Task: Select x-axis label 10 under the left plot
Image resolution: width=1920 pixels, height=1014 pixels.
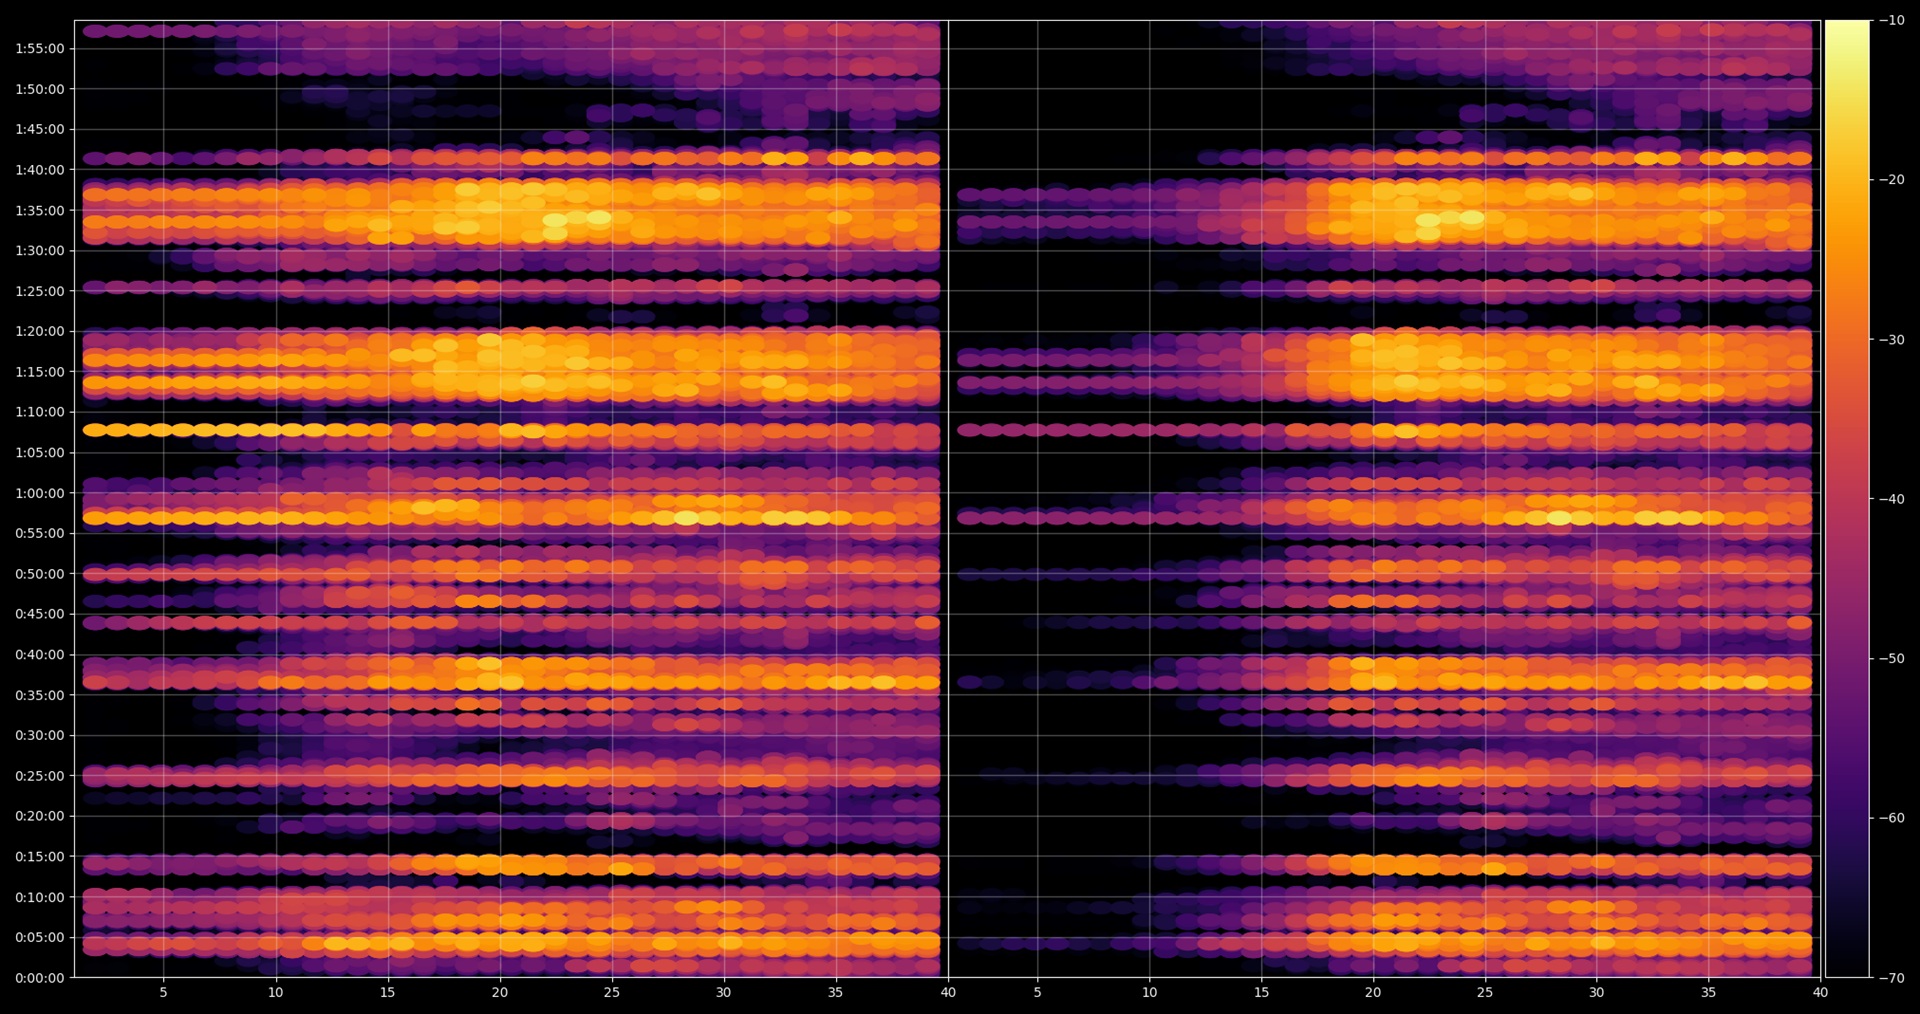Action: pyautogui.click(x=276, y=992)
